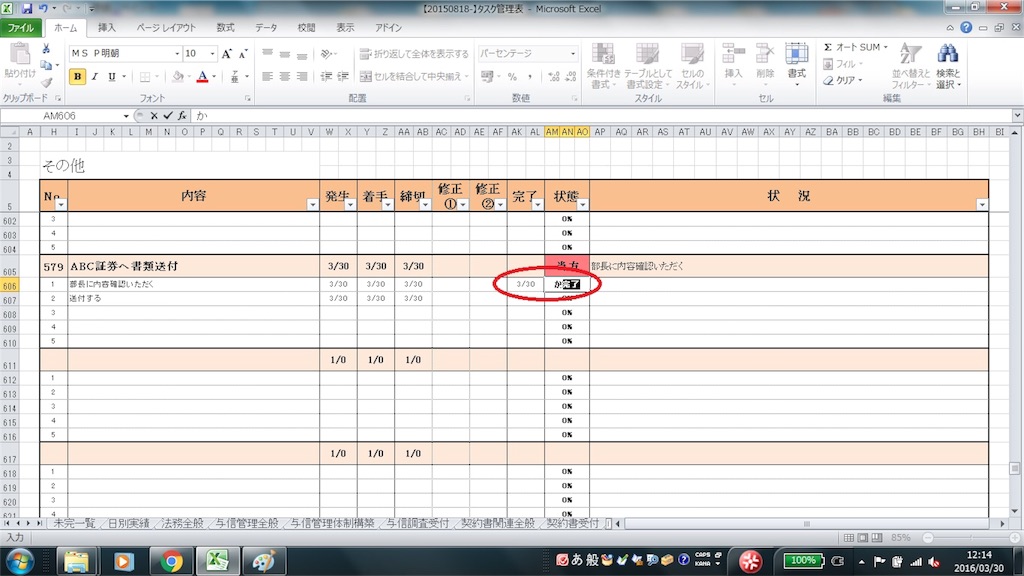Open the number format パーセンテージ dropdown
Viewport: 1024px width, 576px height.
click(573, 54)
